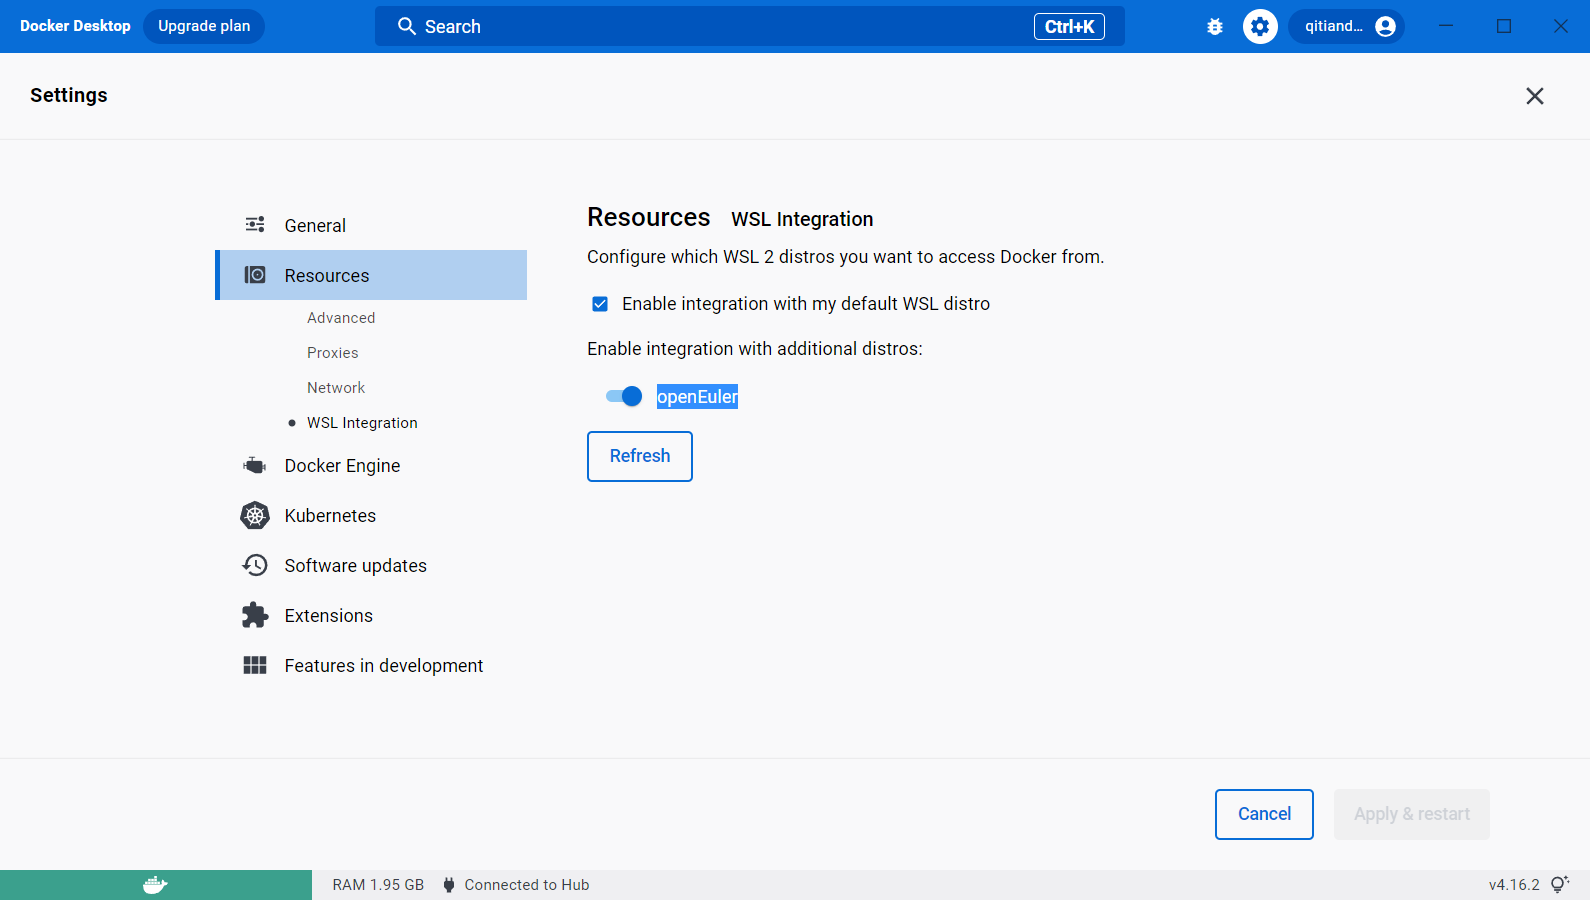Screen dimensions: 1590x900
Task: Click the v4.16.2 version text
Action: point(1514,885)
